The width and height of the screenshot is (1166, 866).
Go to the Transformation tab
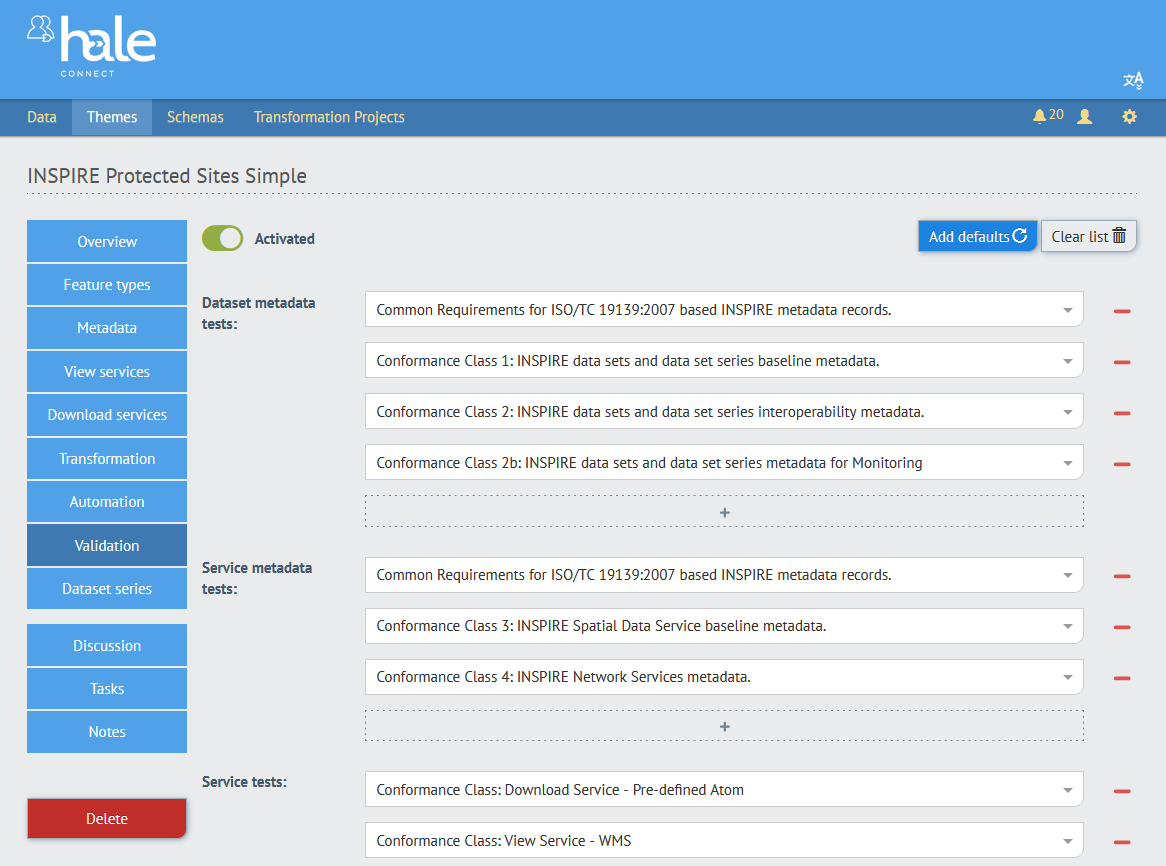(107, 459)
